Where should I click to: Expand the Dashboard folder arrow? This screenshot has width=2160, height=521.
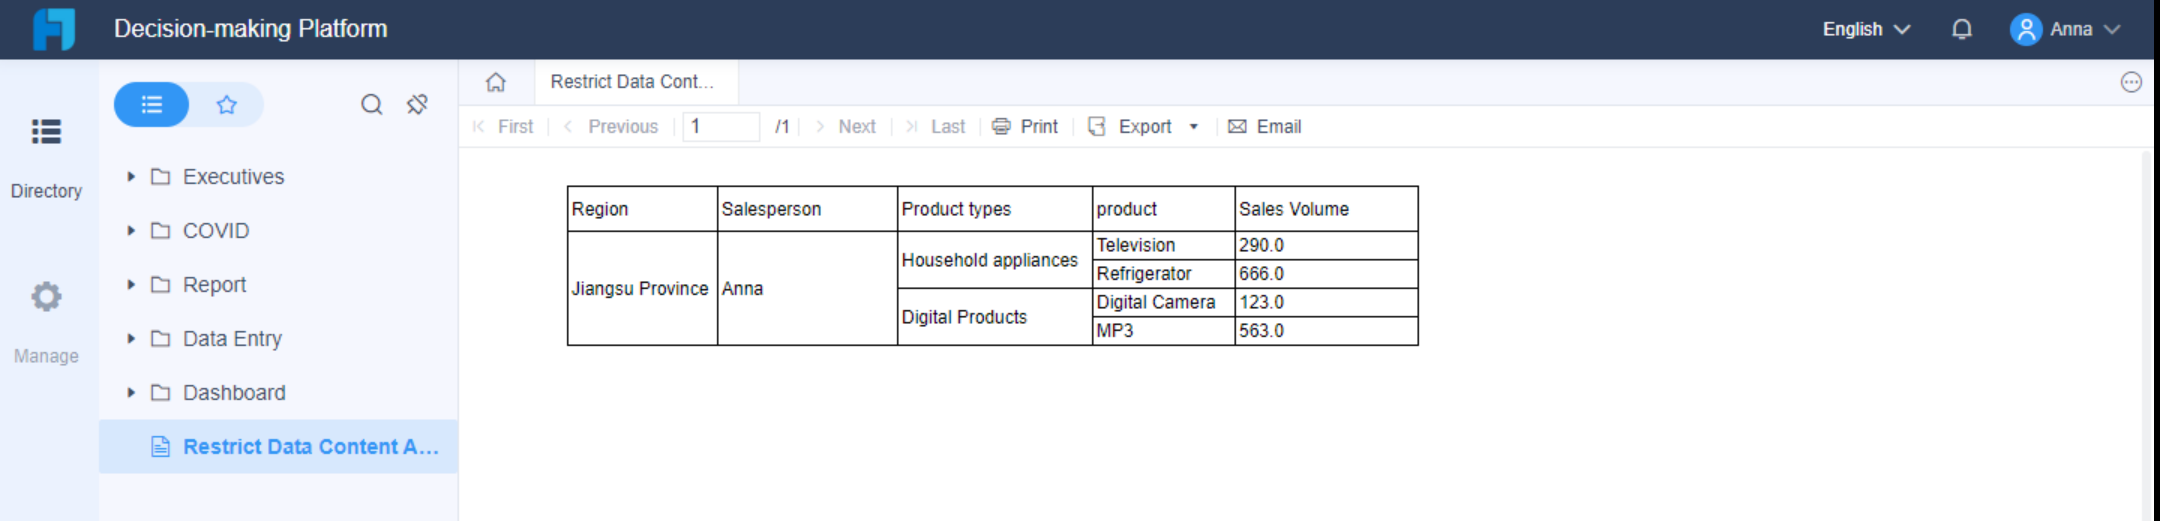[x=131, y=392]
